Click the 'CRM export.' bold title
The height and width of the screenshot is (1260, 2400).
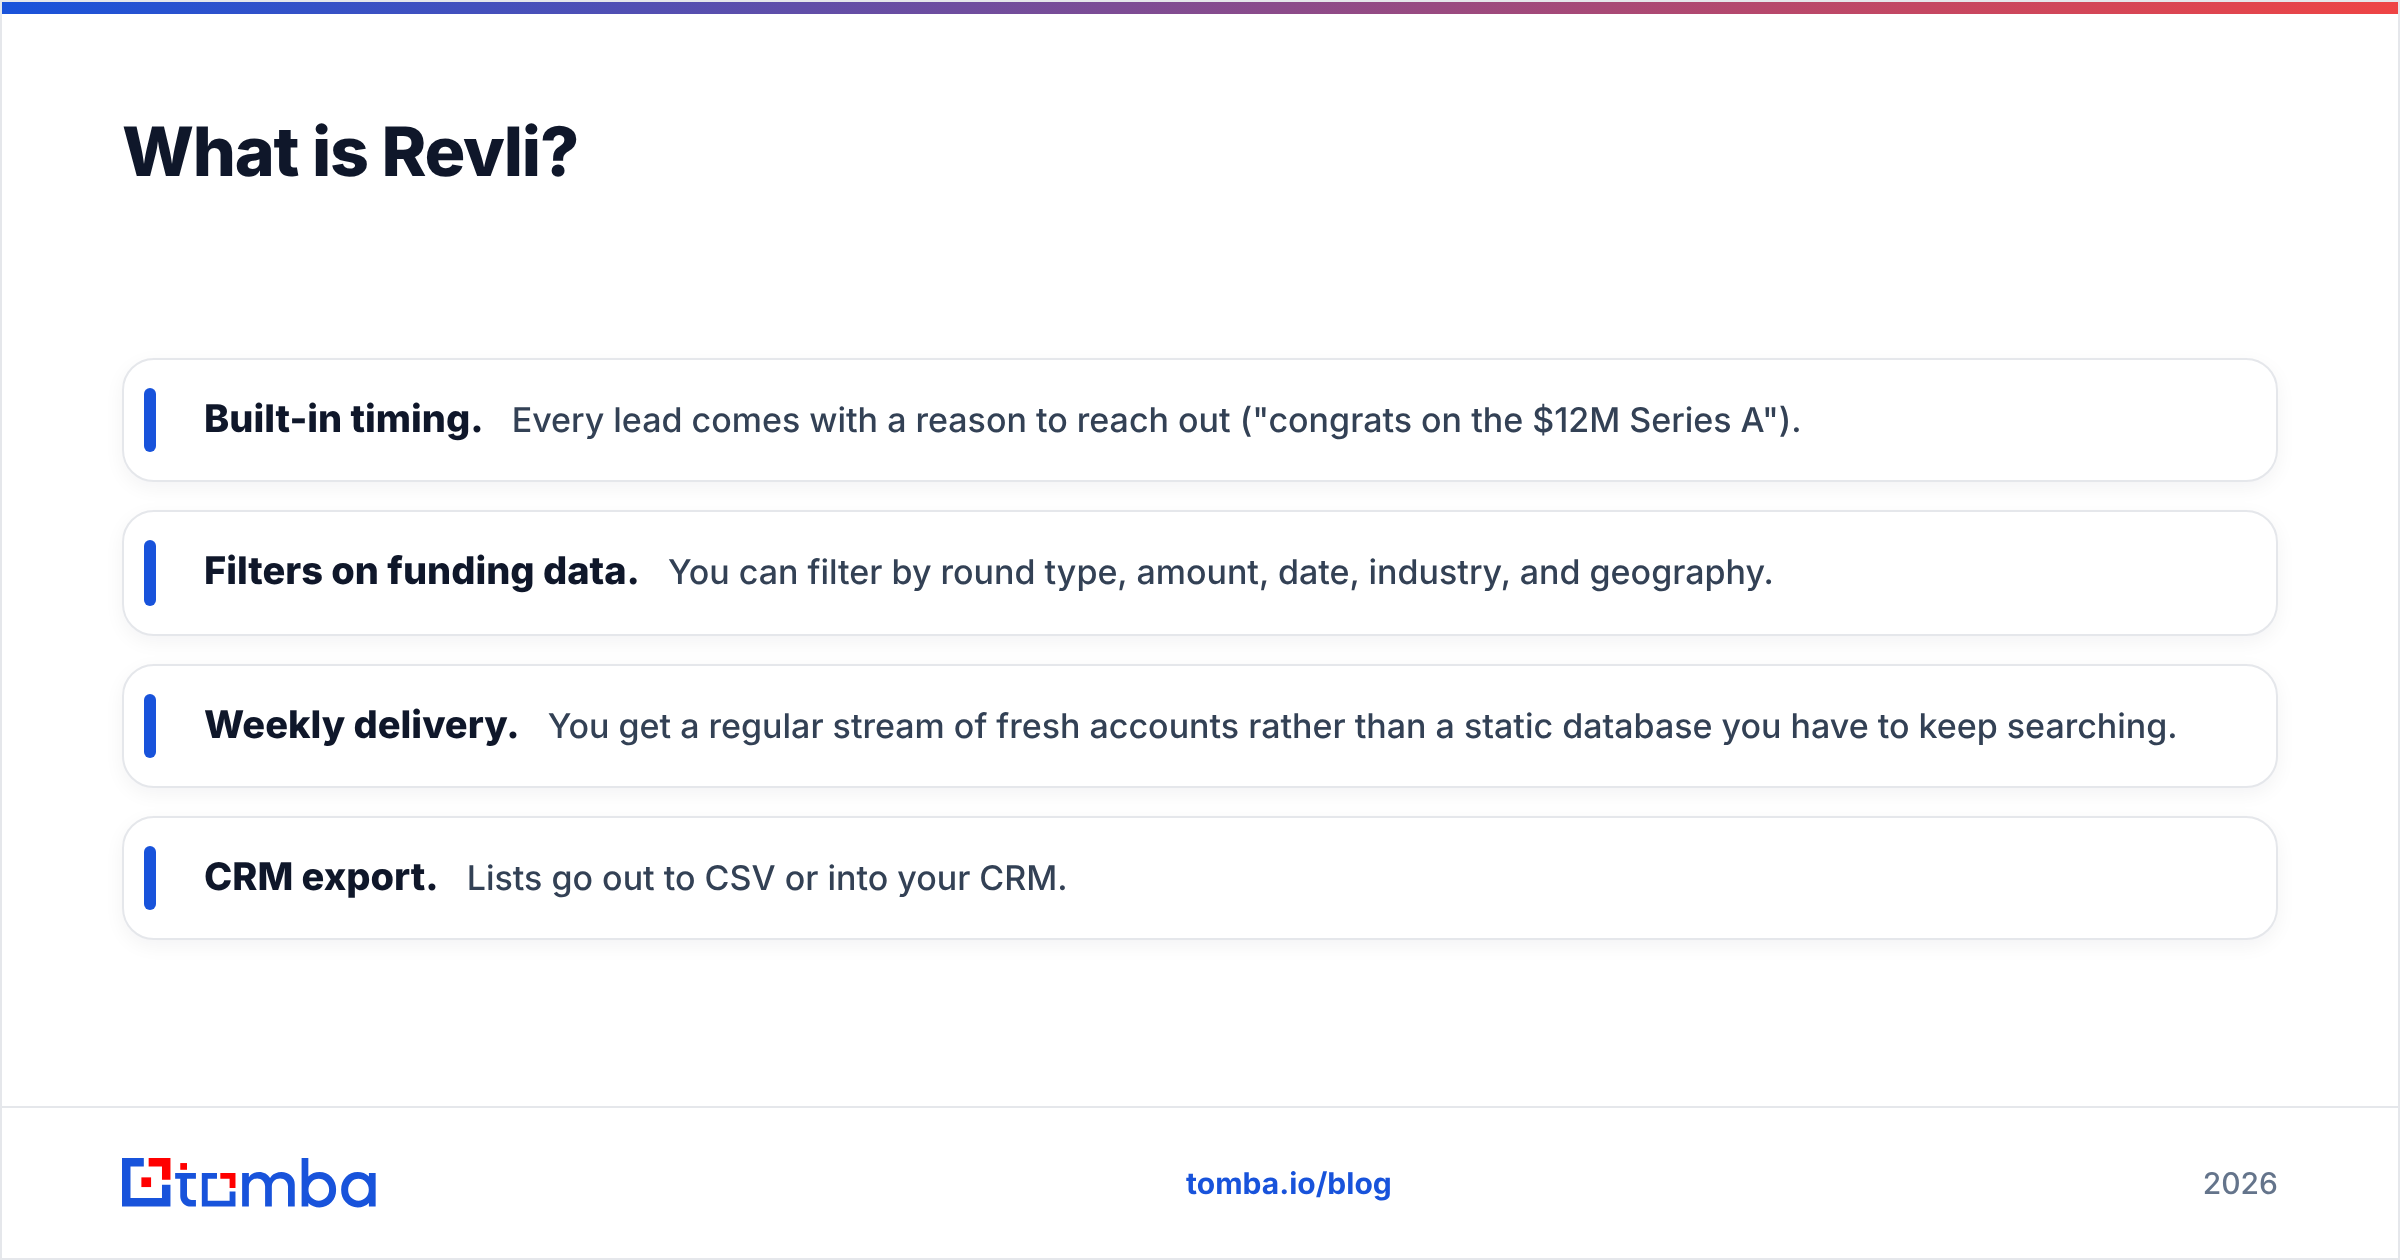click(321, 877)
